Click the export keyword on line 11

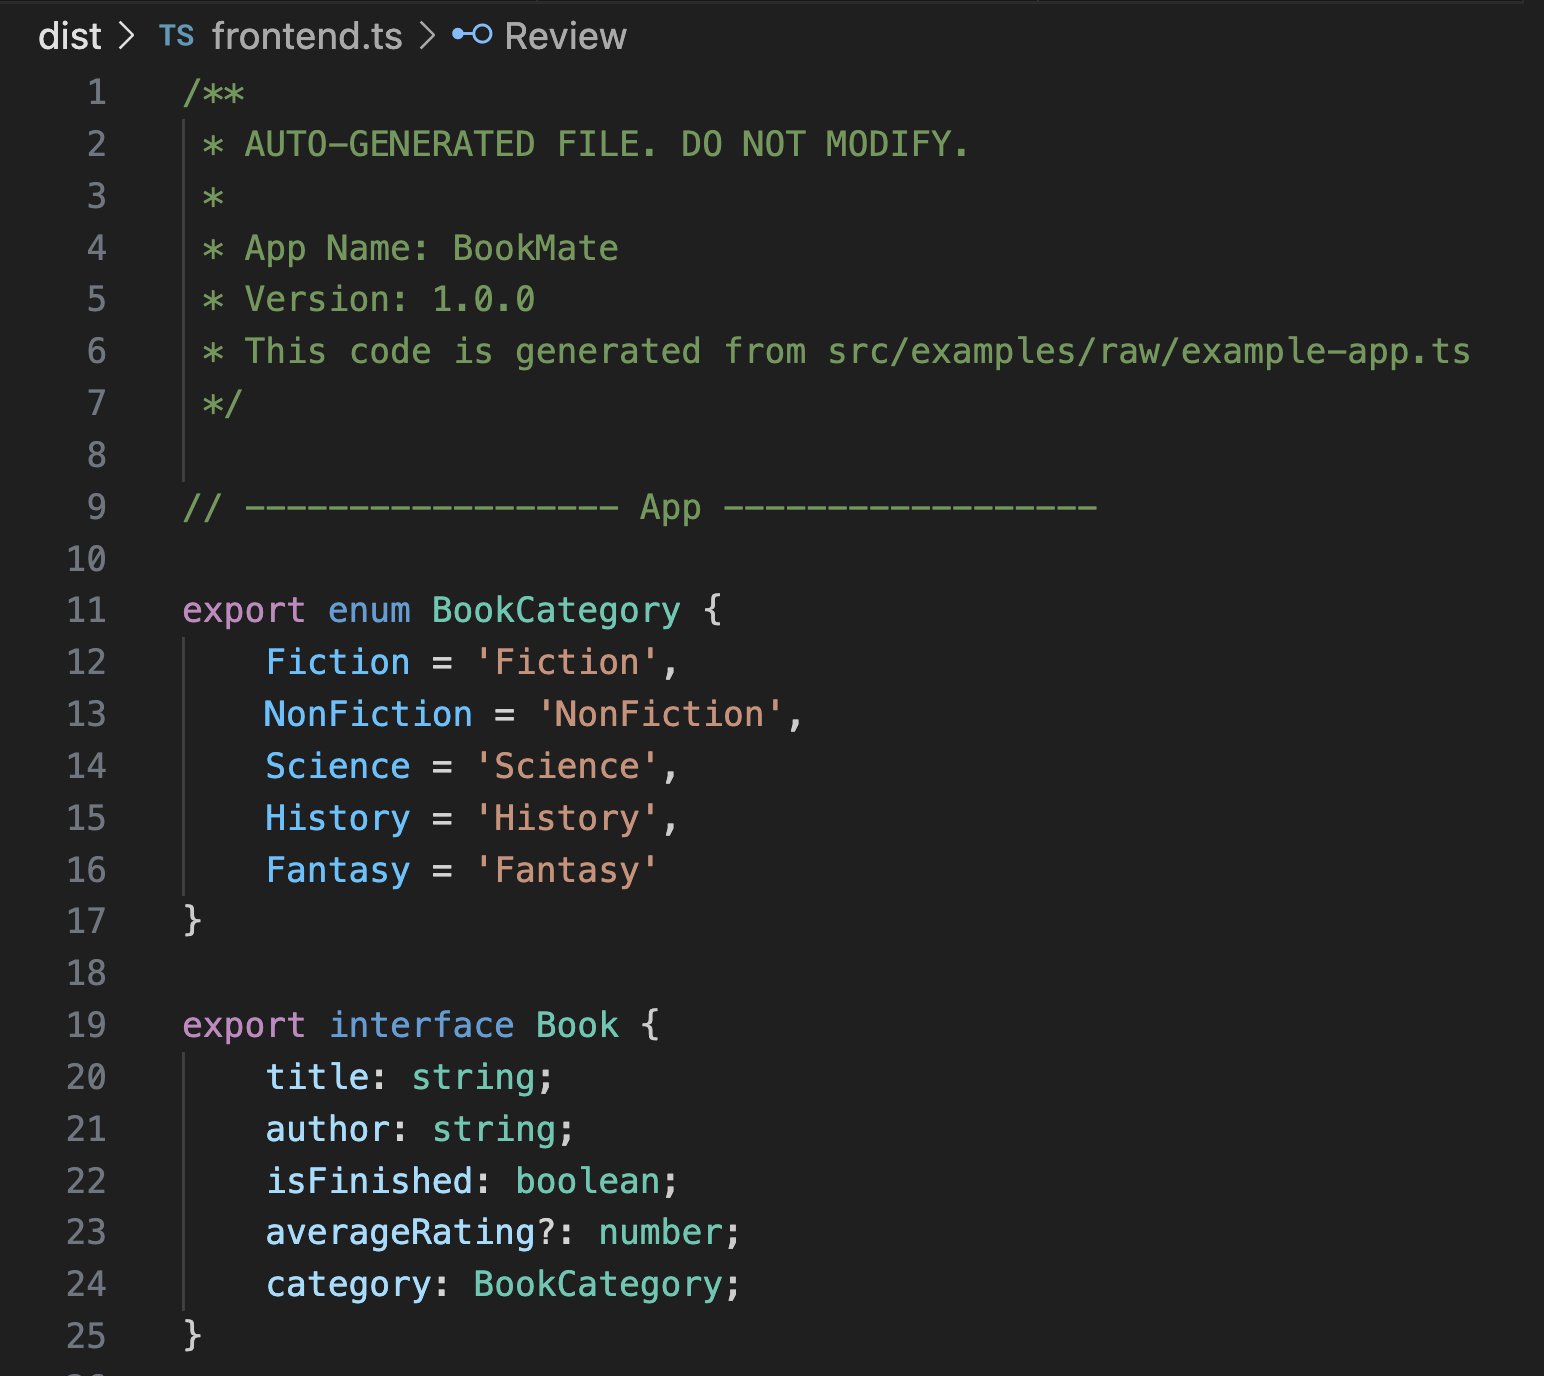click(x=244, y=610)
